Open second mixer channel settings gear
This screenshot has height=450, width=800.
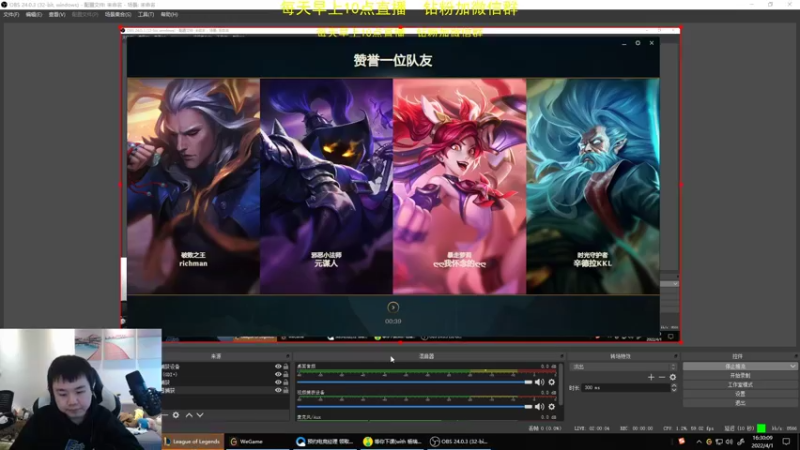(x=552, y=407)
